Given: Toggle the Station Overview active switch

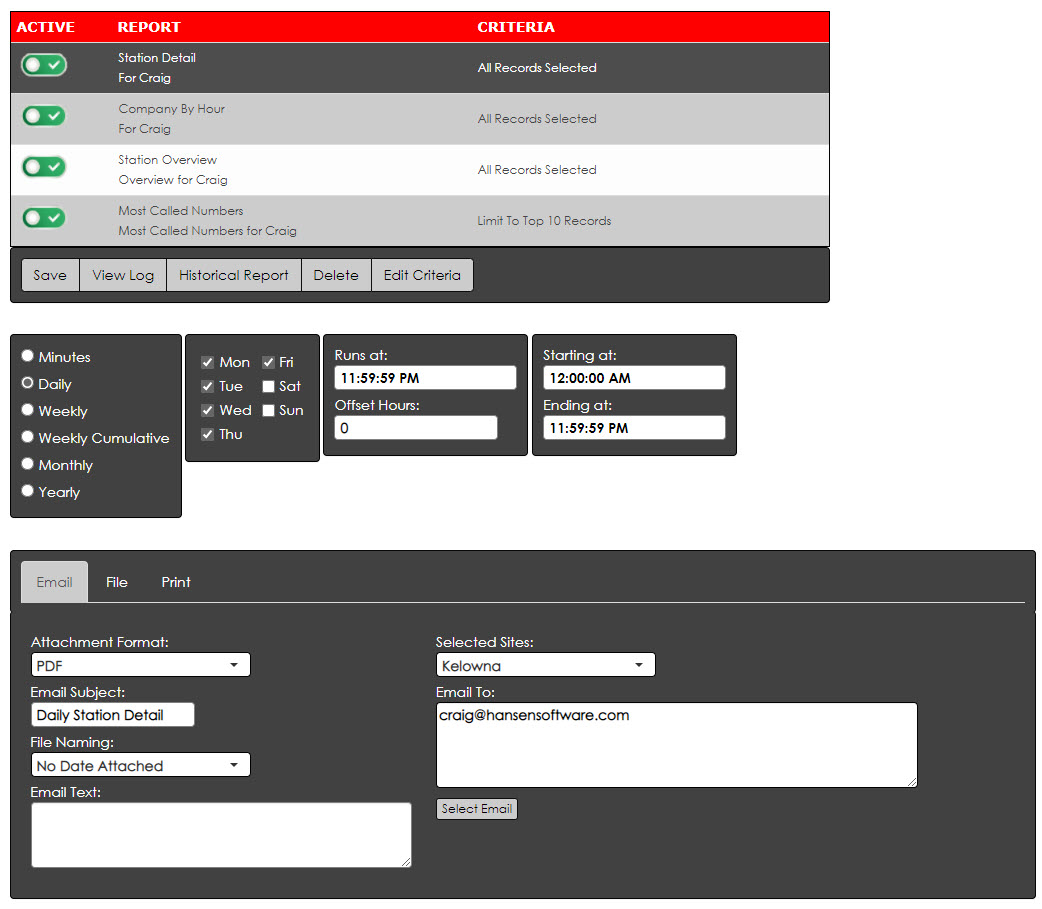Looking at the screenshot, I should (x=43, y=167).
